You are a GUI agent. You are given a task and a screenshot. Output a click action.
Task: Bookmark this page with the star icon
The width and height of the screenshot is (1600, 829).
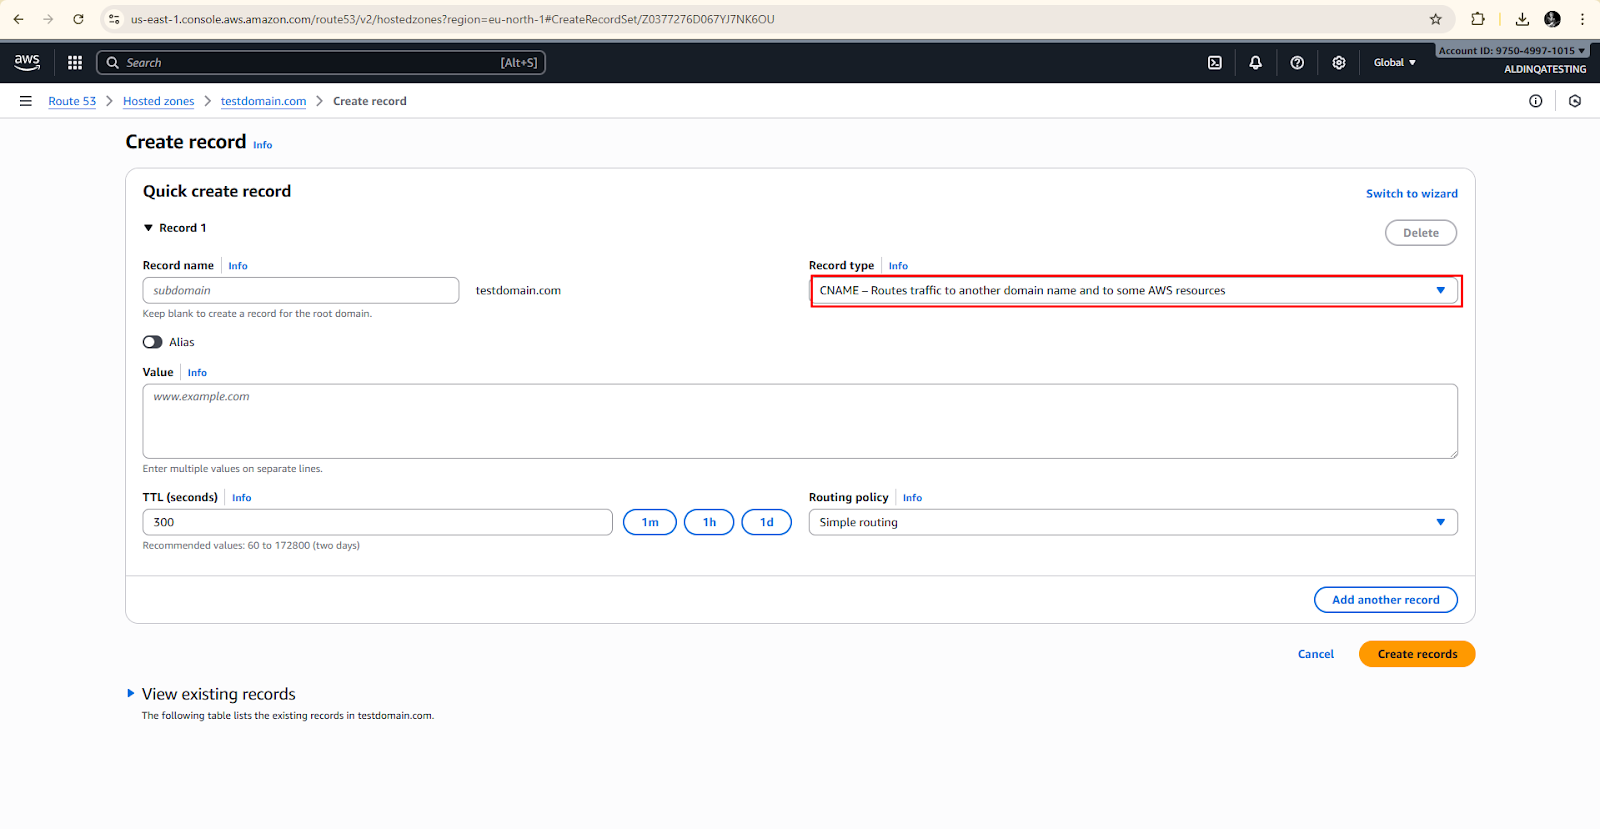(x=1435, y=19)
